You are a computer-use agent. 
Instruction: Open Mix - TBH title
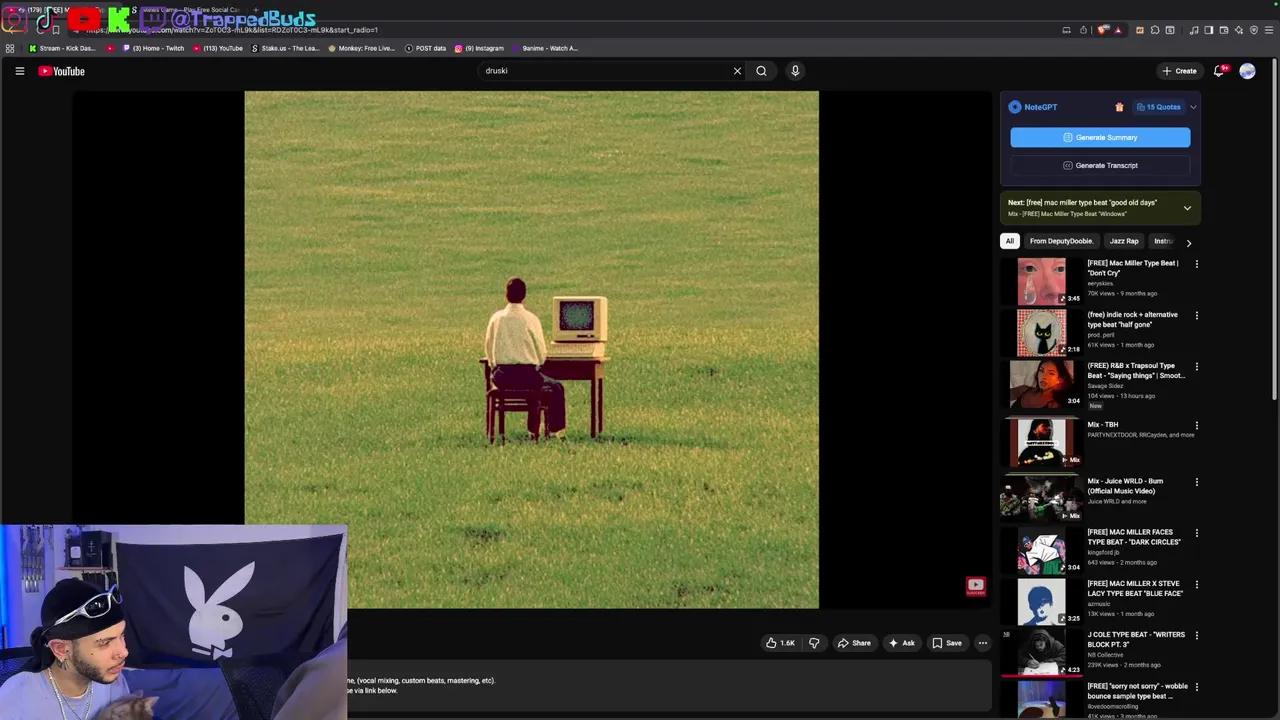coord(1103,425)
